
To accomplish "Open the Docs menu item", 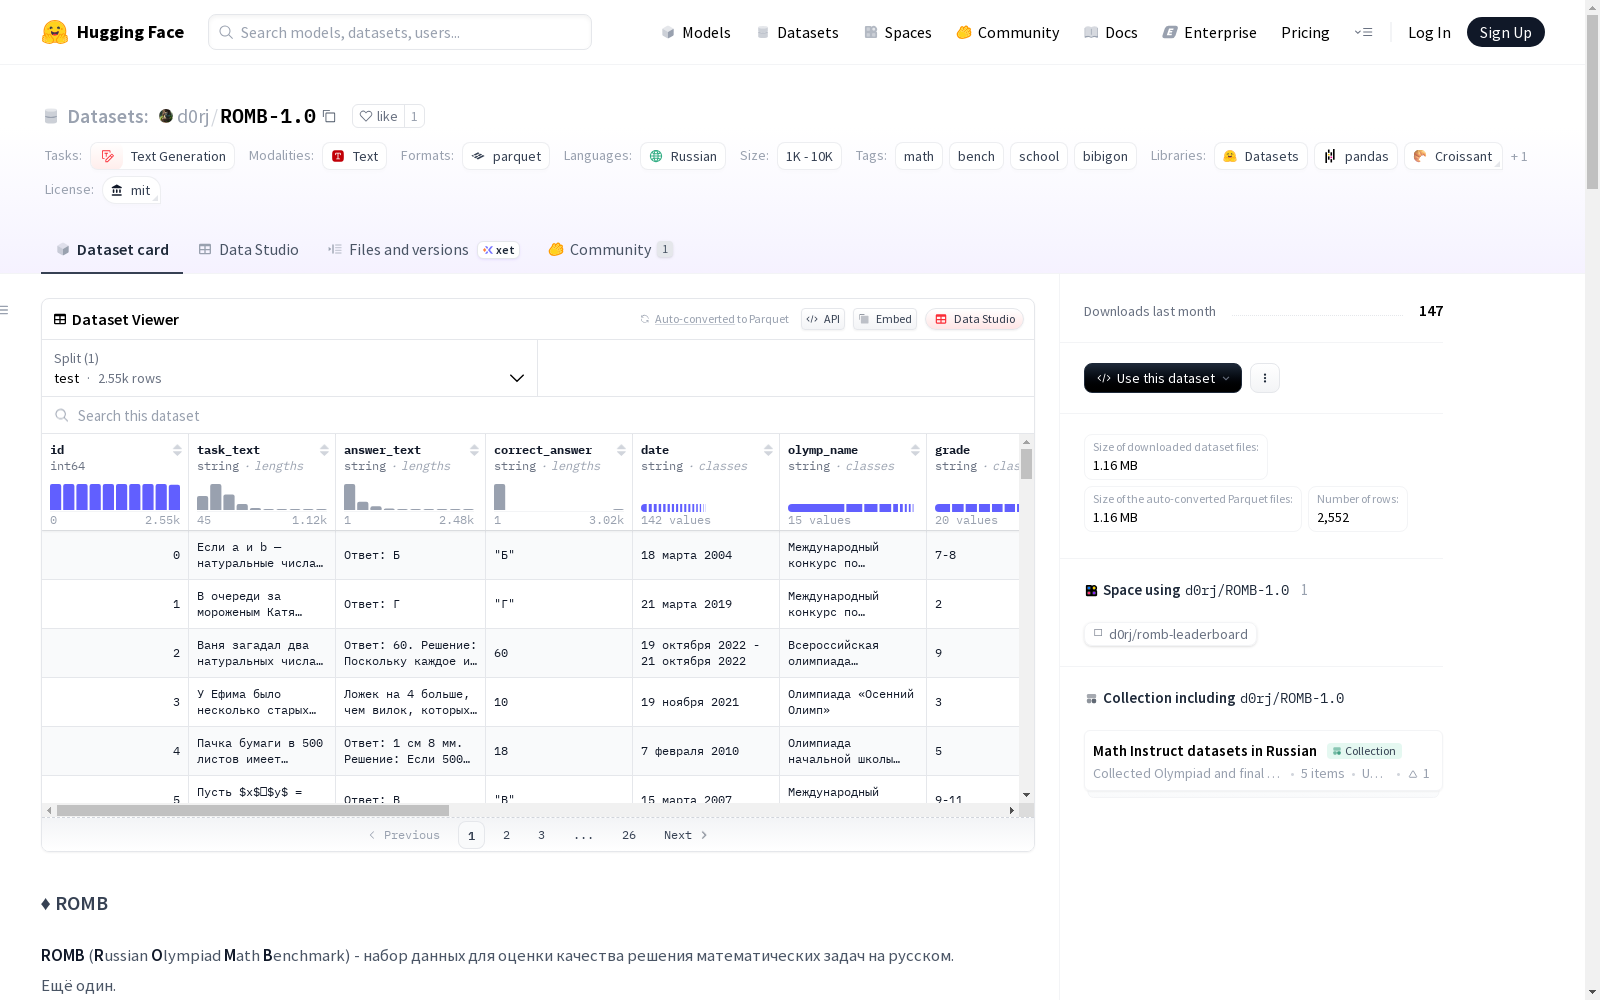I will point(1111,32).
